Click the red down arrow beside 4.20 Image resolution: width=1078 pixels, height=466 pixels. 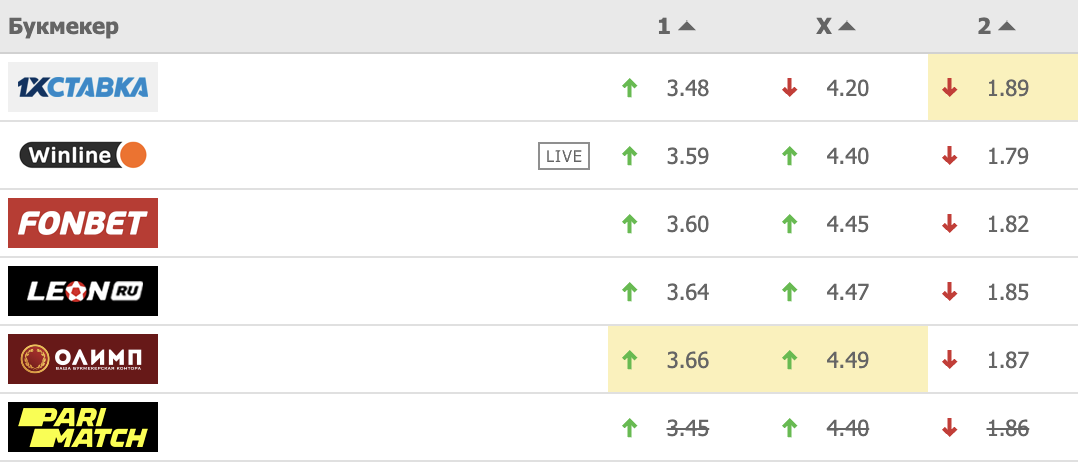pos(789,88)
